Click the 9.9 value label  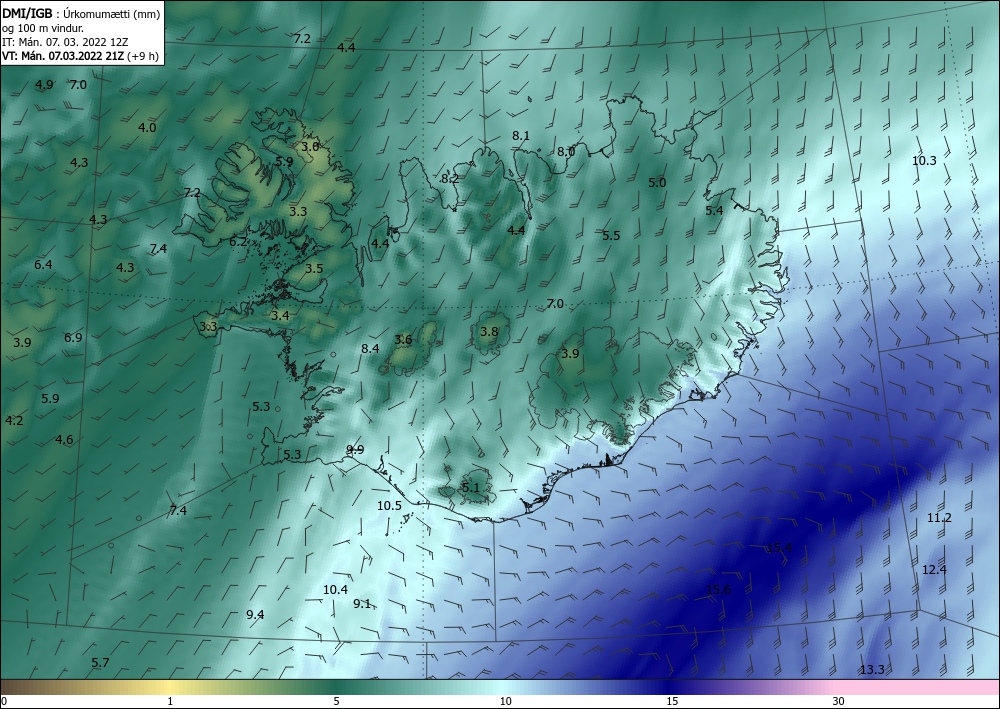click(x=355, y=450)
